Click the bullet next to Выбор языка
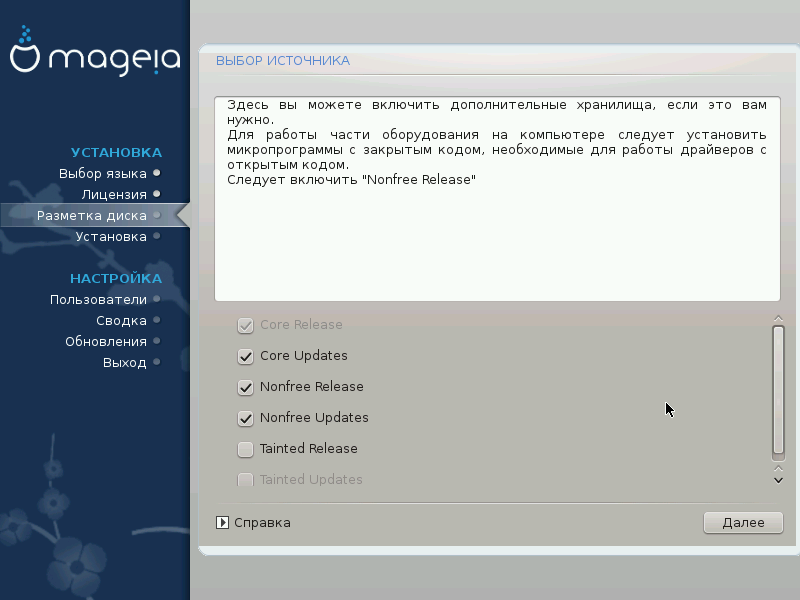This screenshot has width=800, height=600. [x=157, y=173]
